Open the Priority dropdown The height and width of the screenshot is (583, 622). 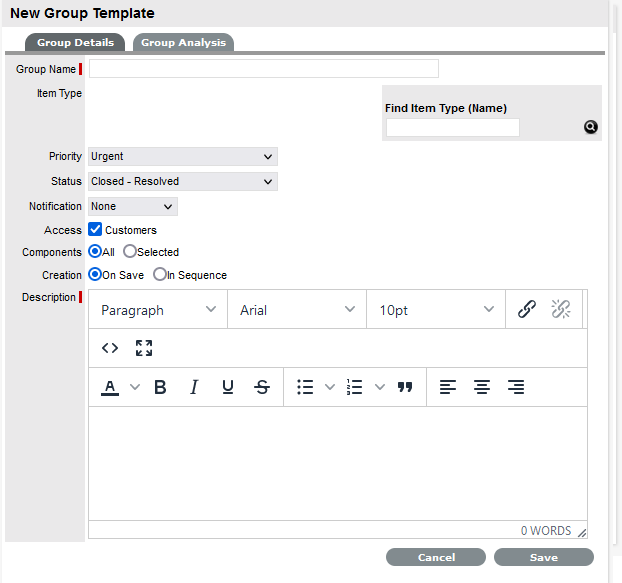[183, 157]
